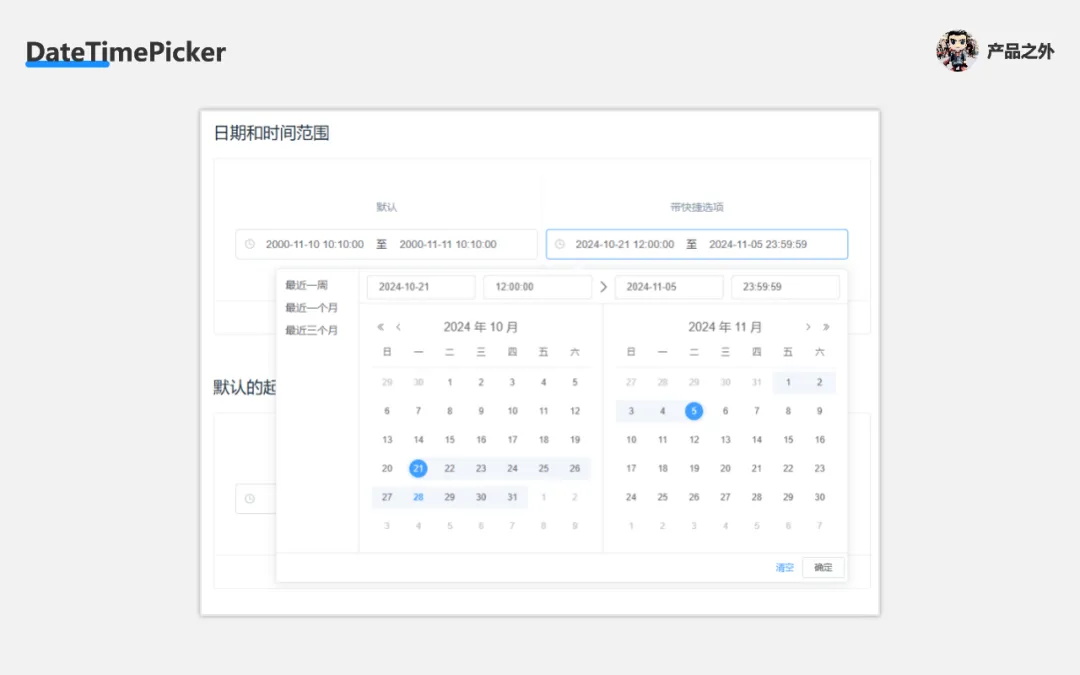The height and width of the screenshot is (675, 1080).
Task: Click start date field 2024-10-21
Action: (x=421, y=287)
